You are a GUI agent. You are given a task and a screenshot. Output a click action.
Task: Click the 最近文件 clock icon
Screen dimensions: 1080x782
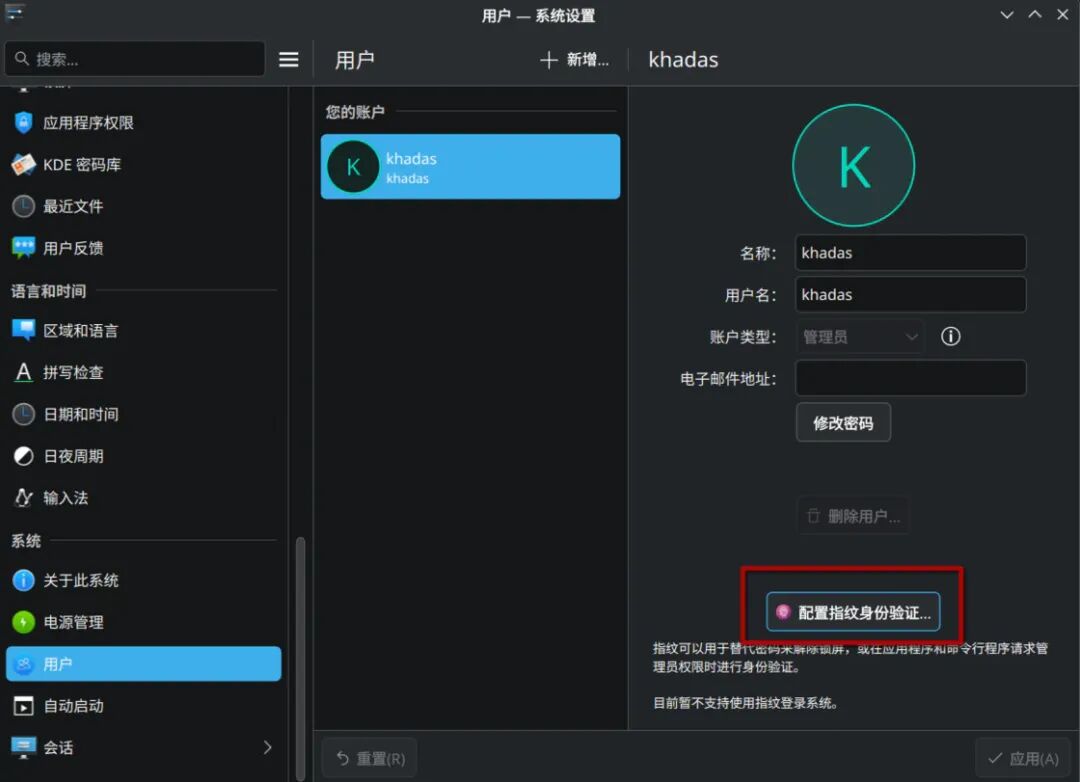(23, 206)
